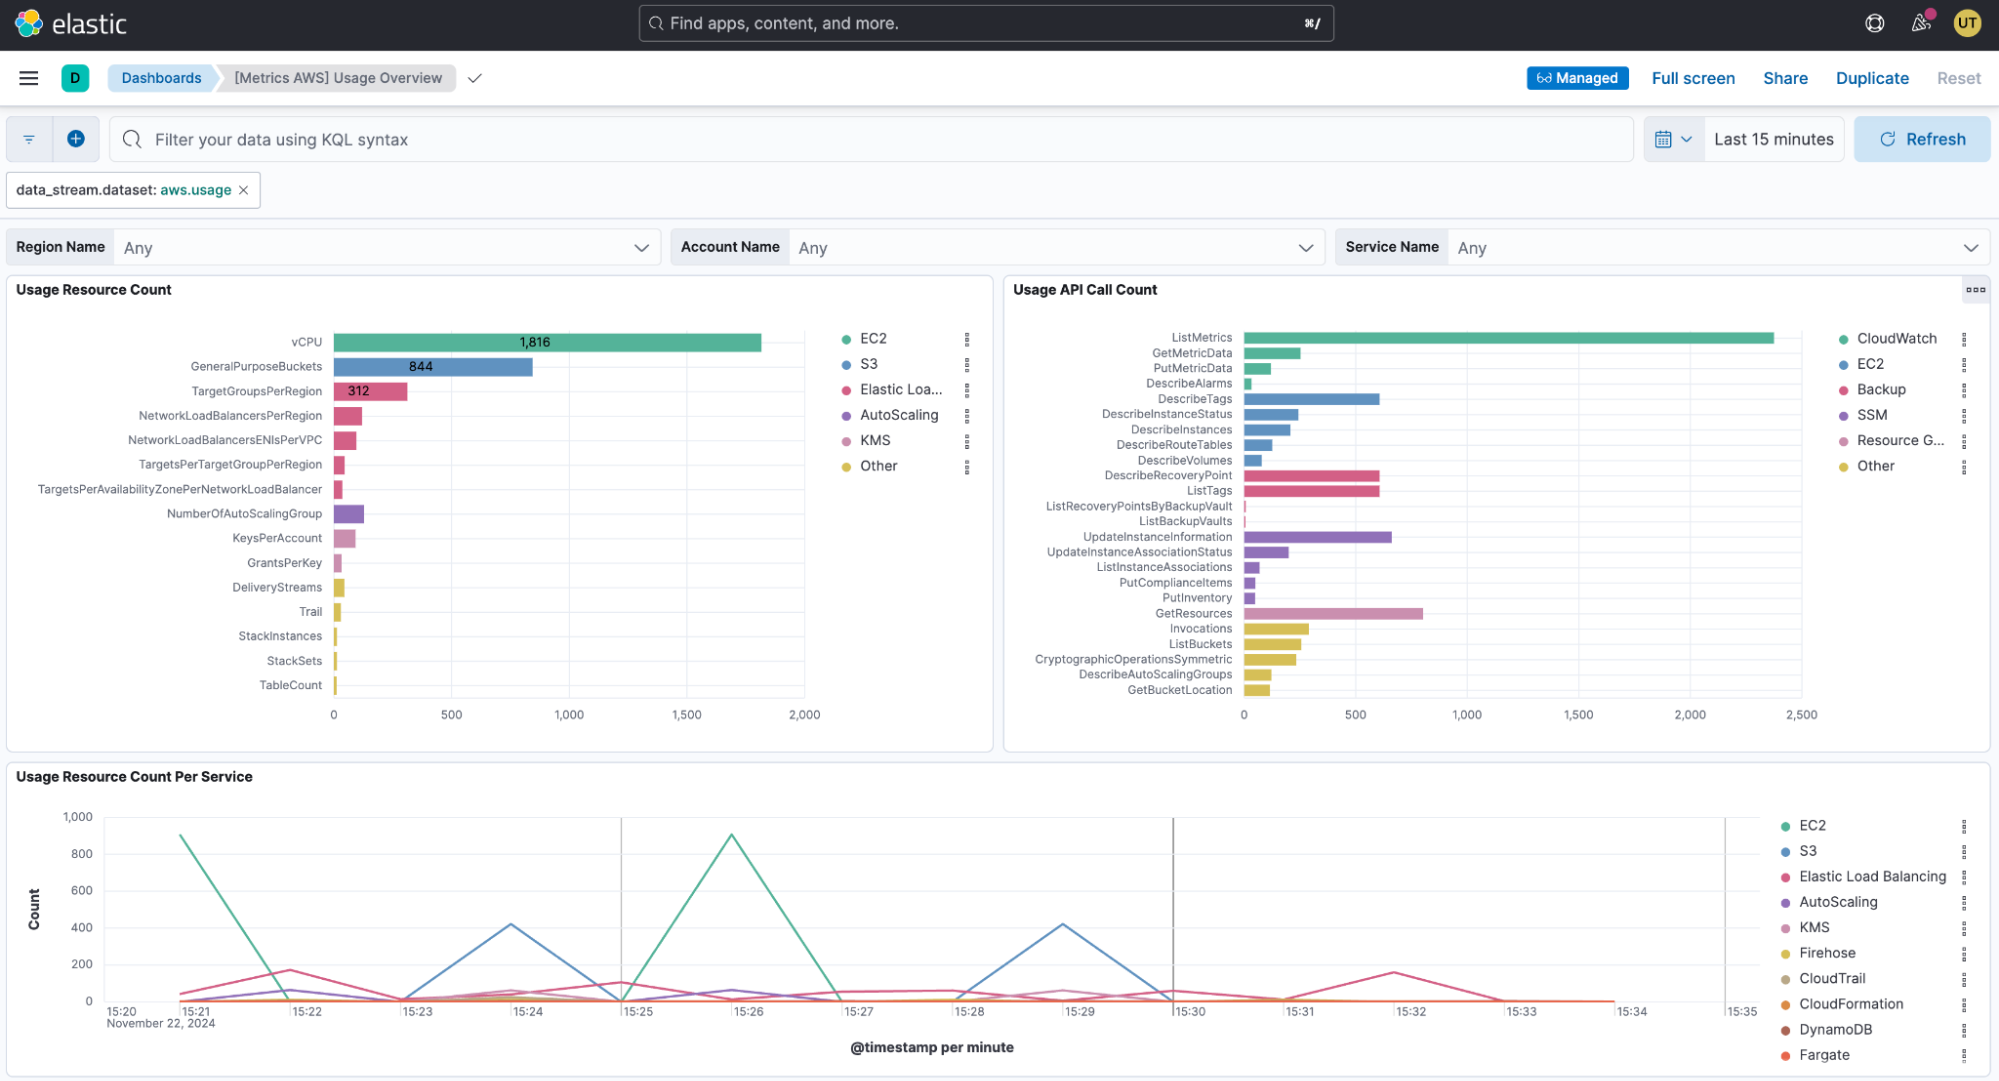Image resolution: width=1999 pixels, height=1081 pixels.
Task: Open the hamburger navigation menu
Action: pyautogui.click(x=29, y=78)
